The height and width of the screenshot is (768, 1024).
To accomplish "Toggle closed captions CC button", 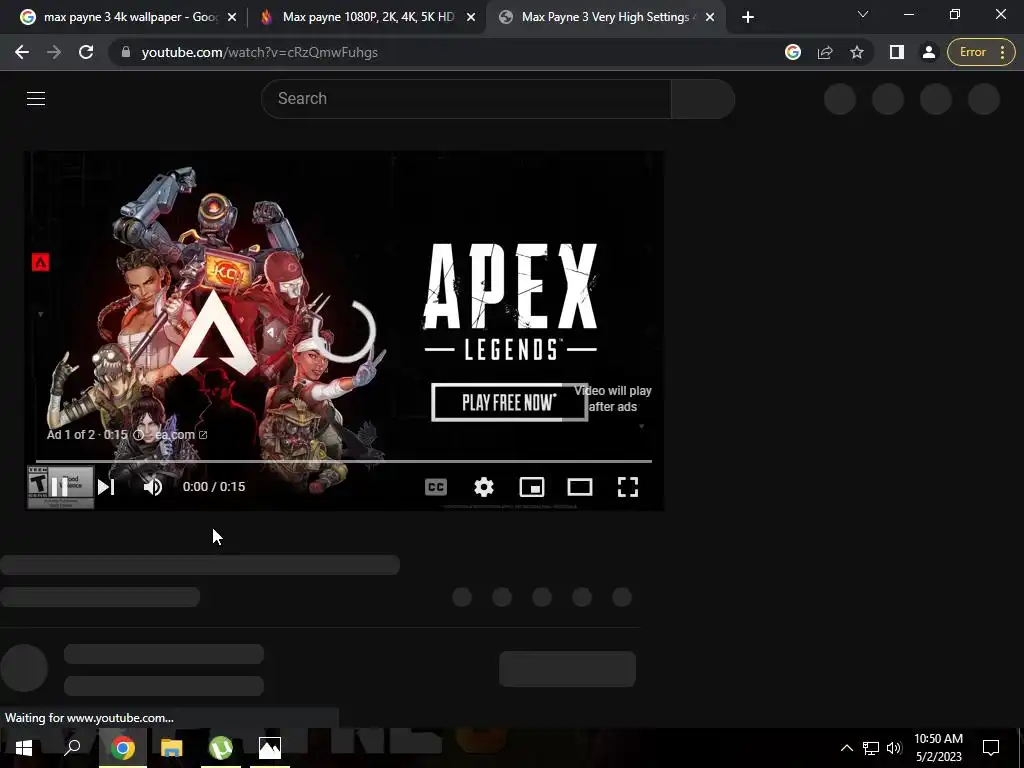I will tap(436, 487).
